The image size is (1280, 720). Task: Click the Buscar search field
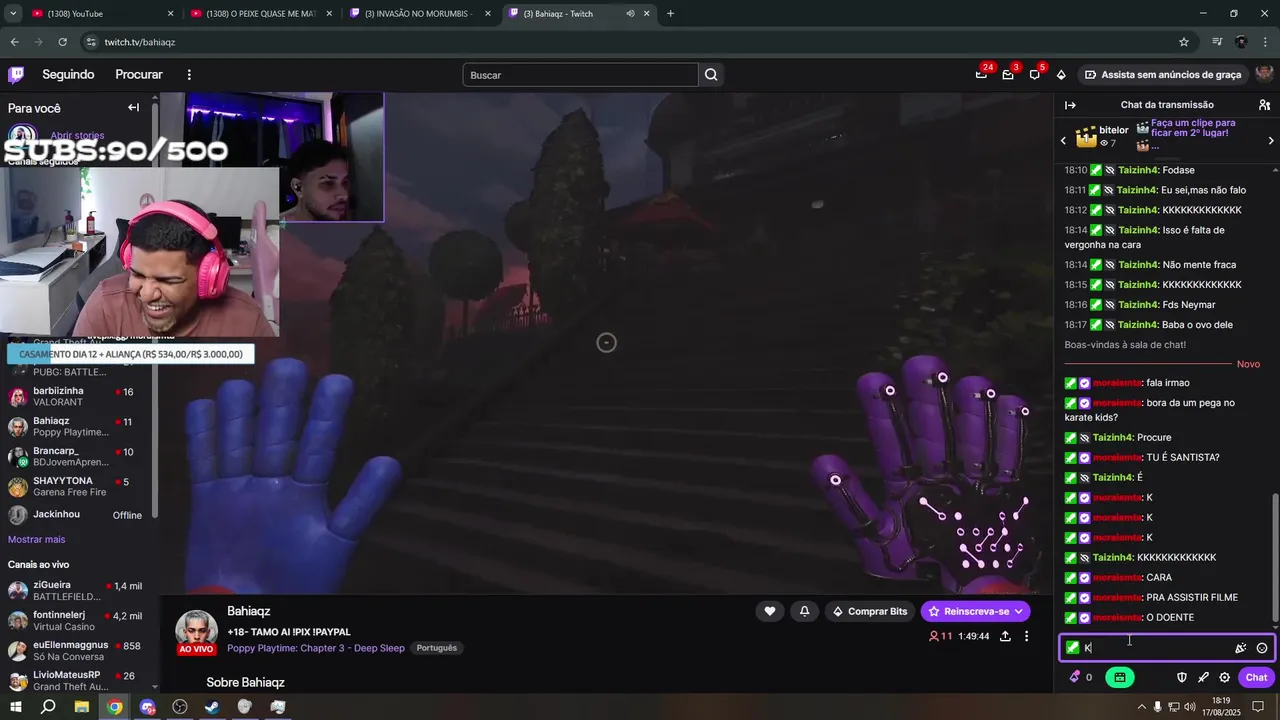tap(580, 75)
